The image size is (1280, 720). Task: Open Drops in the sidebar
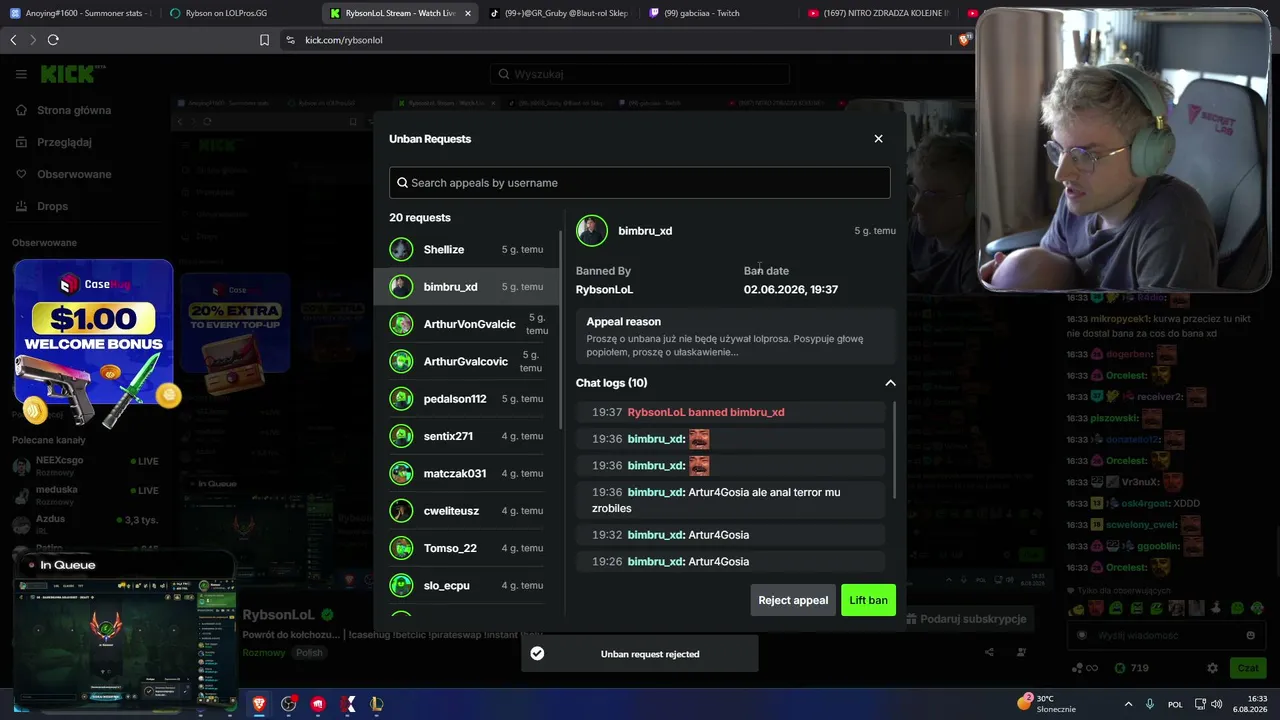(x=52, y=206)
